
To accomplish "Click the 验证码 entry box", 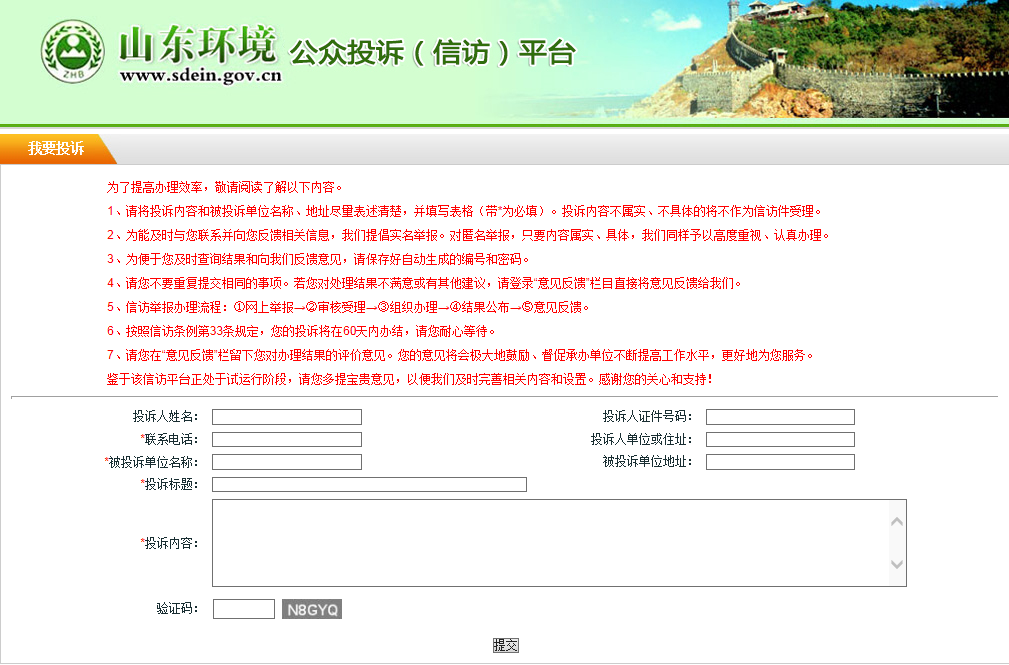I will point(243,609).
